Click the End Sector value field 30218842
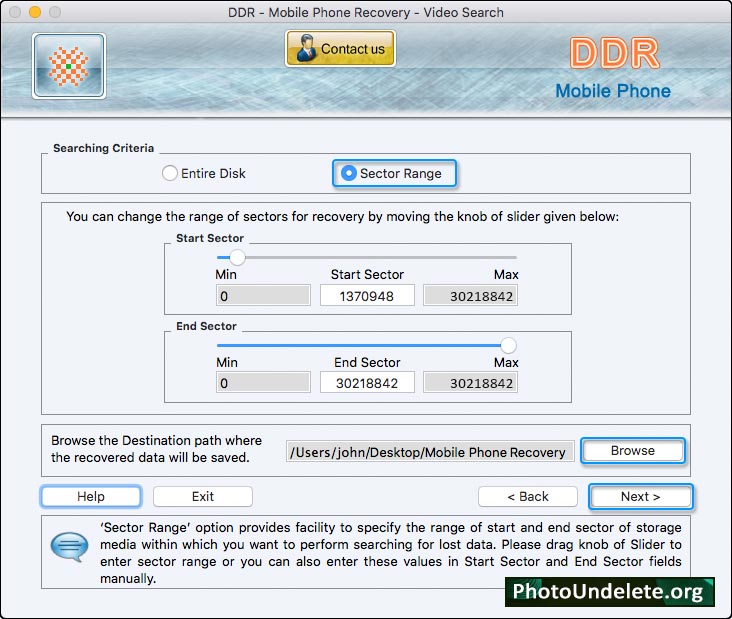732x619 pixels. pyautogui.click(x=367, y=383)
